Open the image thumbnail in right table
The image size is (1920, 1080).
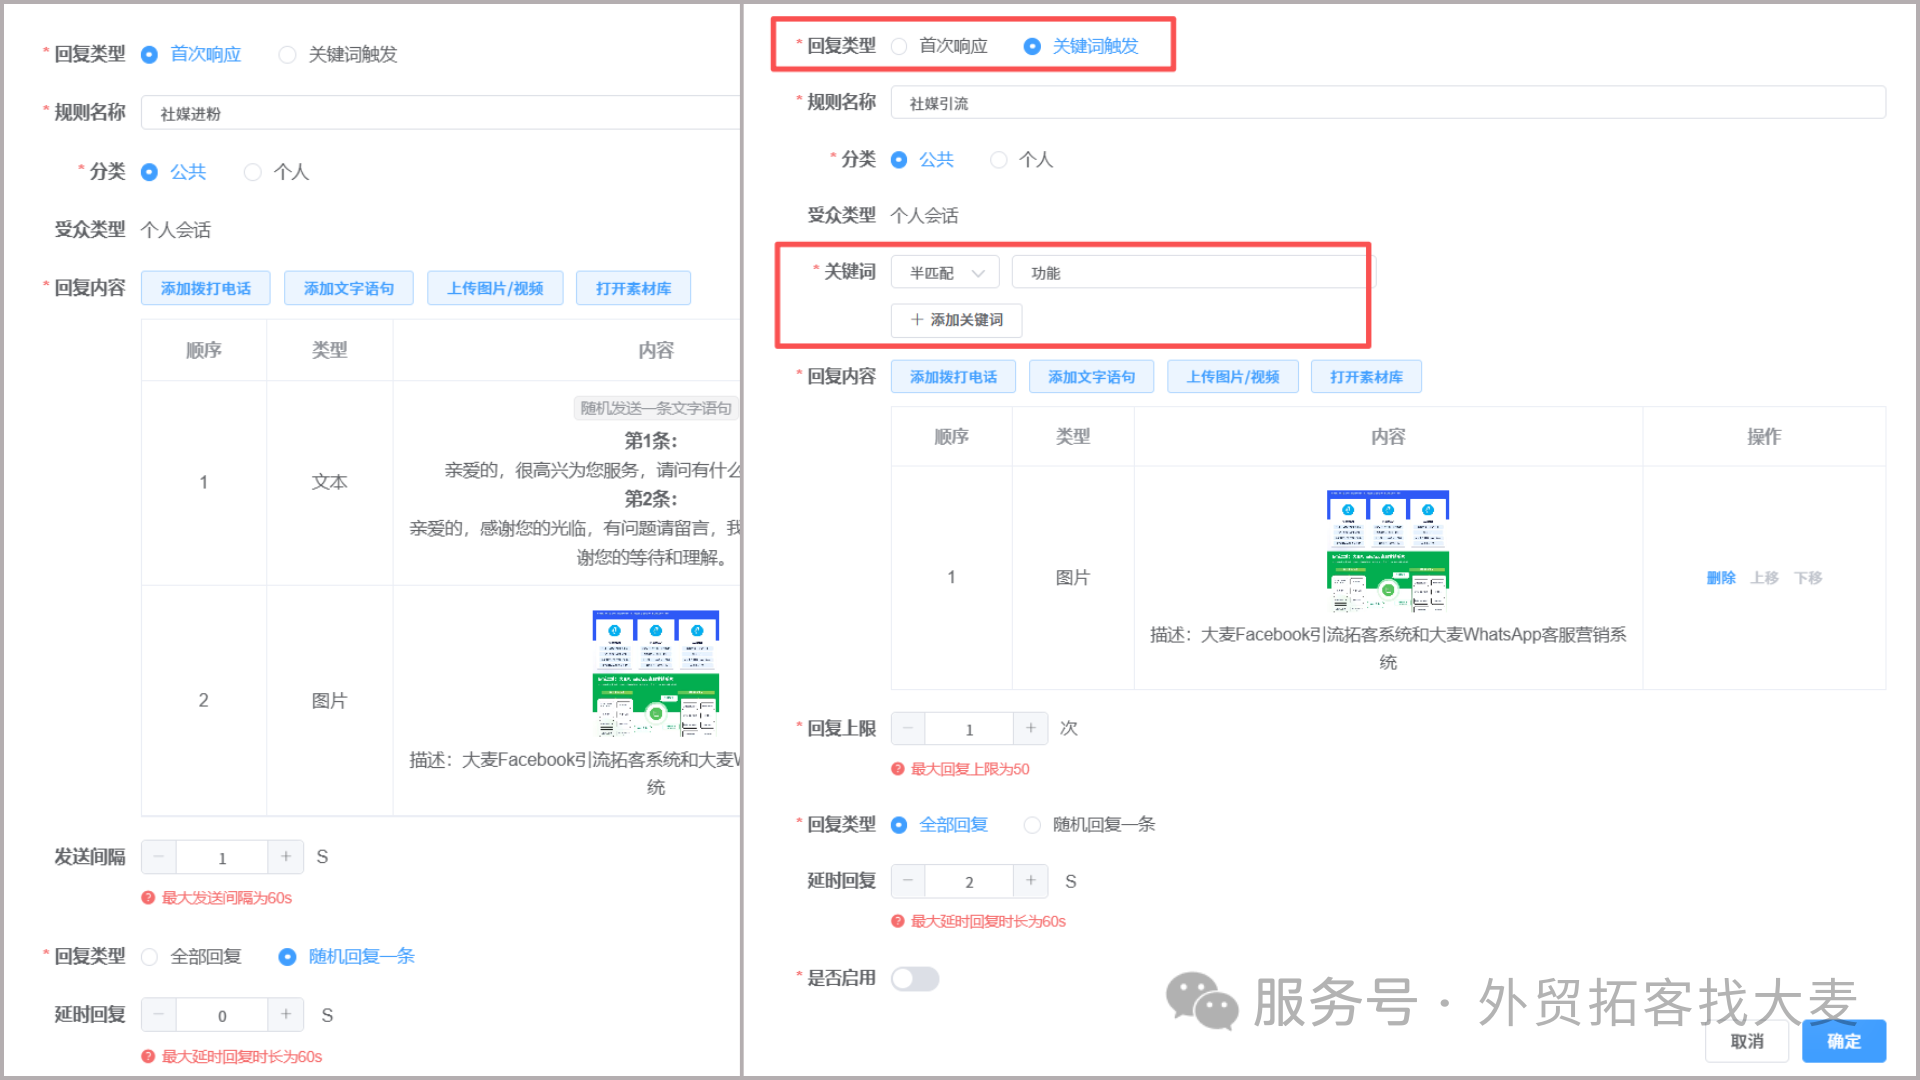[1388, 551]
